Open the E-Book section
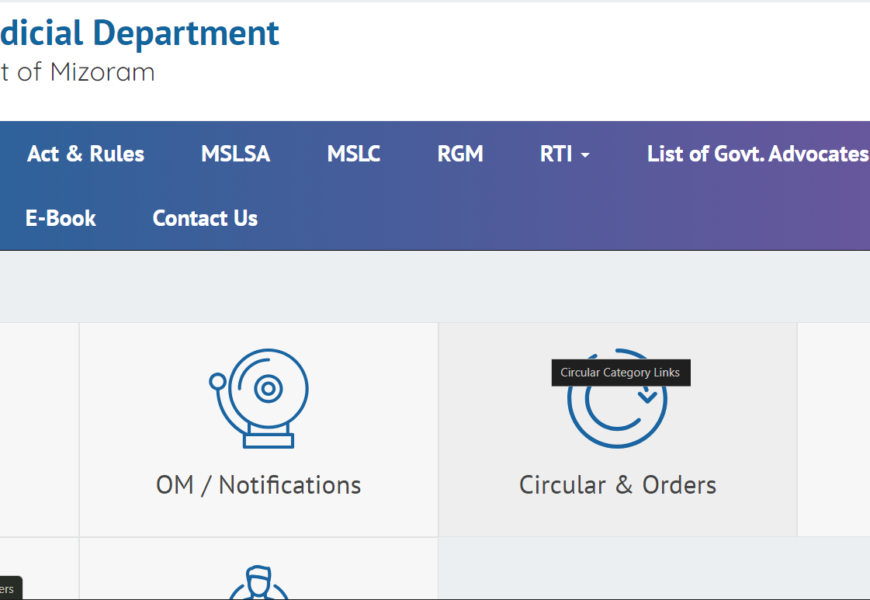Screen dimensions: 870x600 pyautogui.click(x=61, y=218)
